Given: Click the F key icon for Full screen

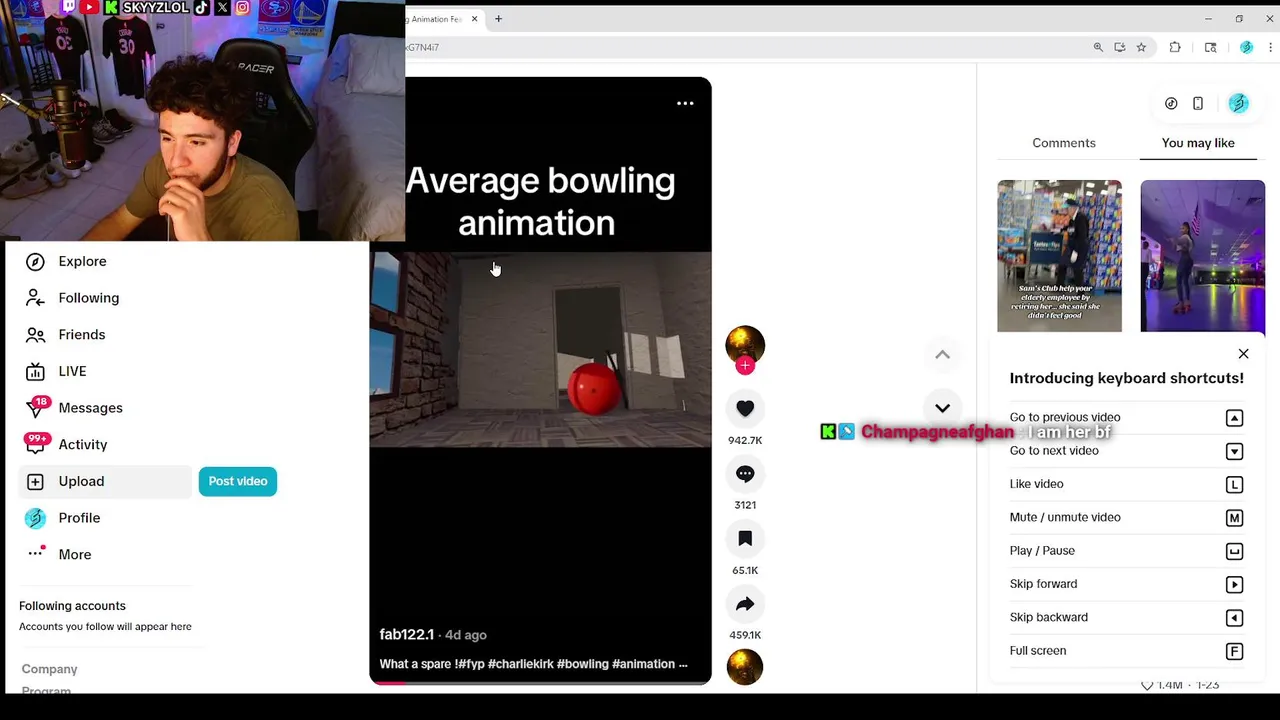Looking at the screenshot, I should pos(1234,651).
